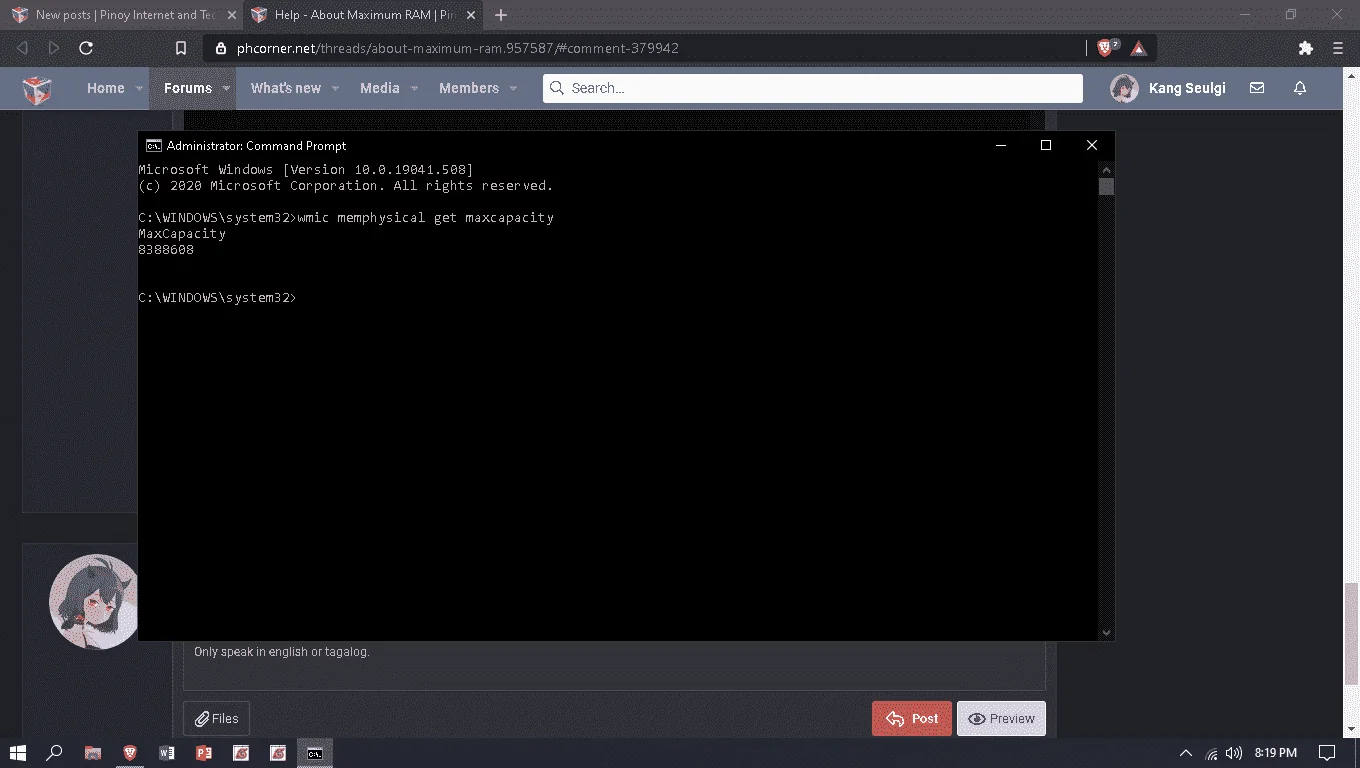Open the Action Center notifications icon
The image size is (1360, 768).
click(x=1326, y=753)
